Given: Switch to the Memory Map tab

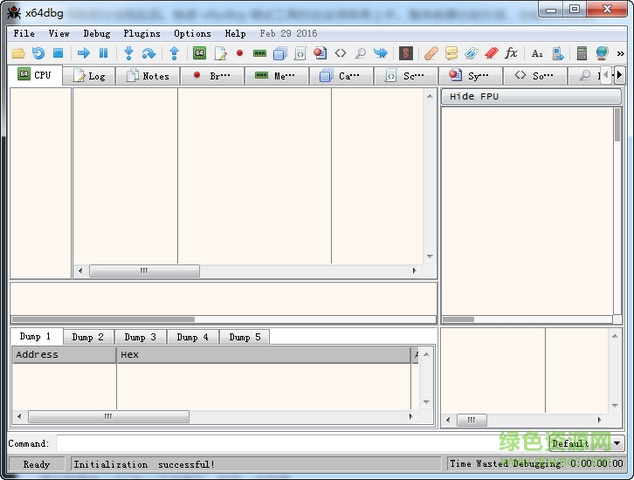Looking at the screenshot, I should click(x=277, y=76).
